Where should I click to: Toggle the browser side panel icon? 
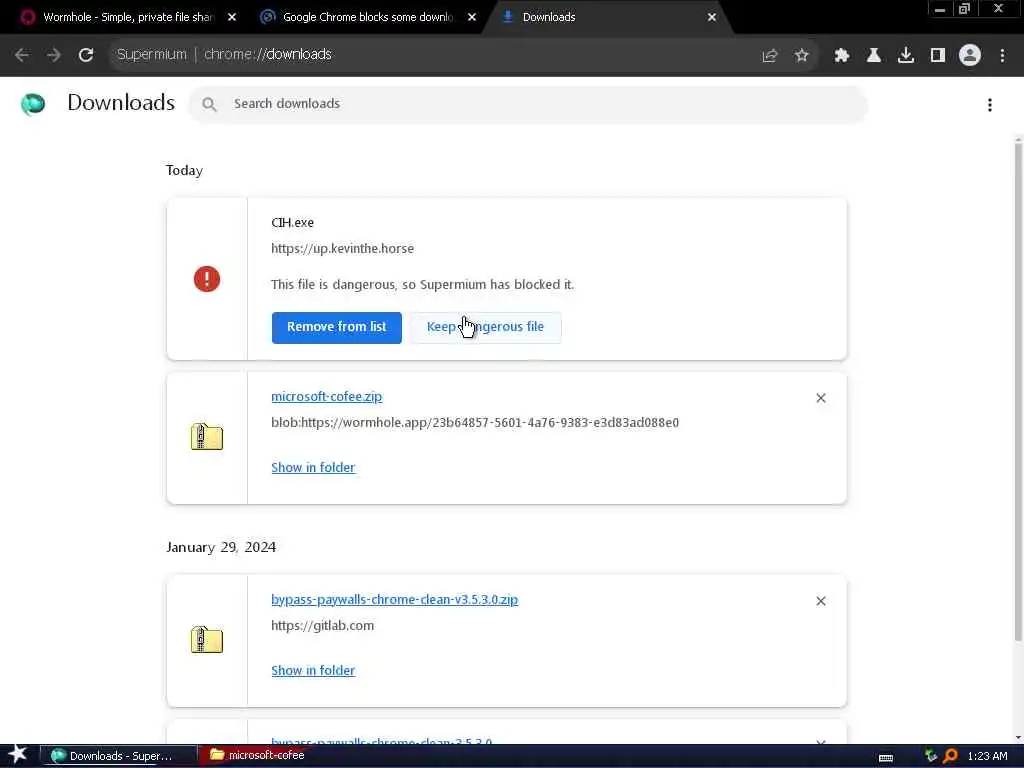pyautogui.click(x=938, y=56)
